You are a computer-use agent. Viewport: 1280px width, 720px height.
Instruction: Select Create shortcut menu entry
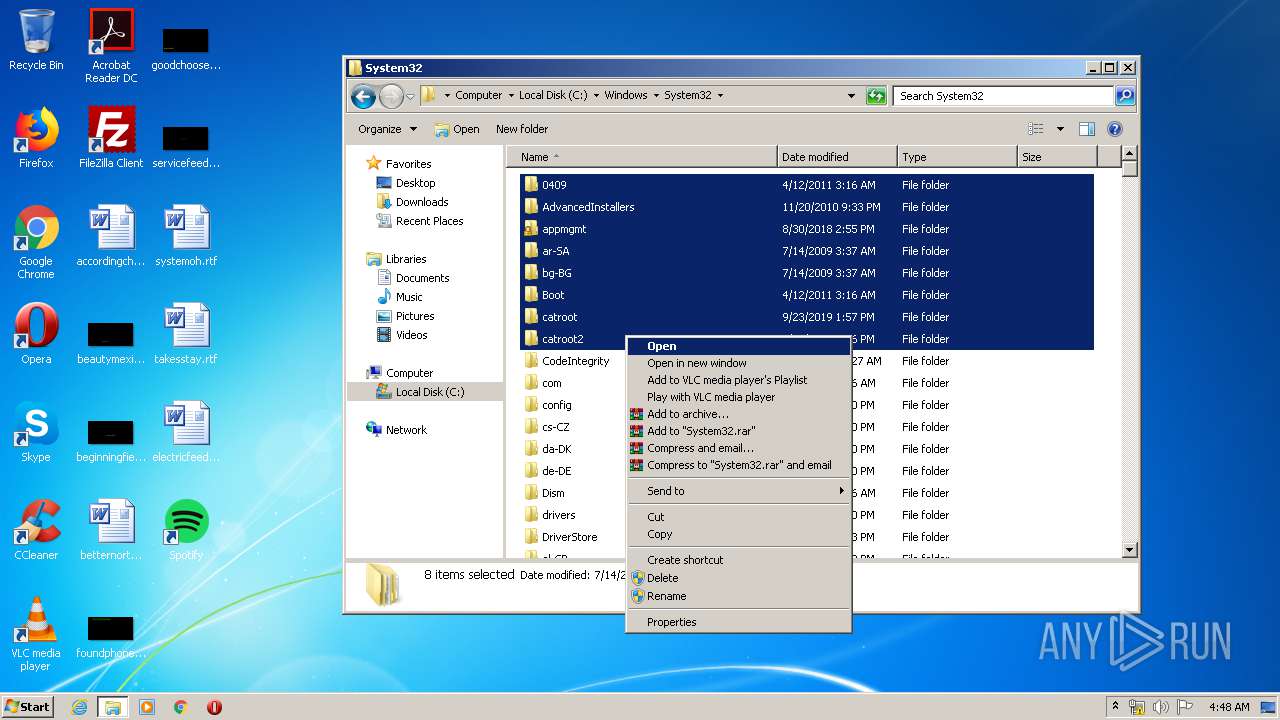tap(738, 560)
